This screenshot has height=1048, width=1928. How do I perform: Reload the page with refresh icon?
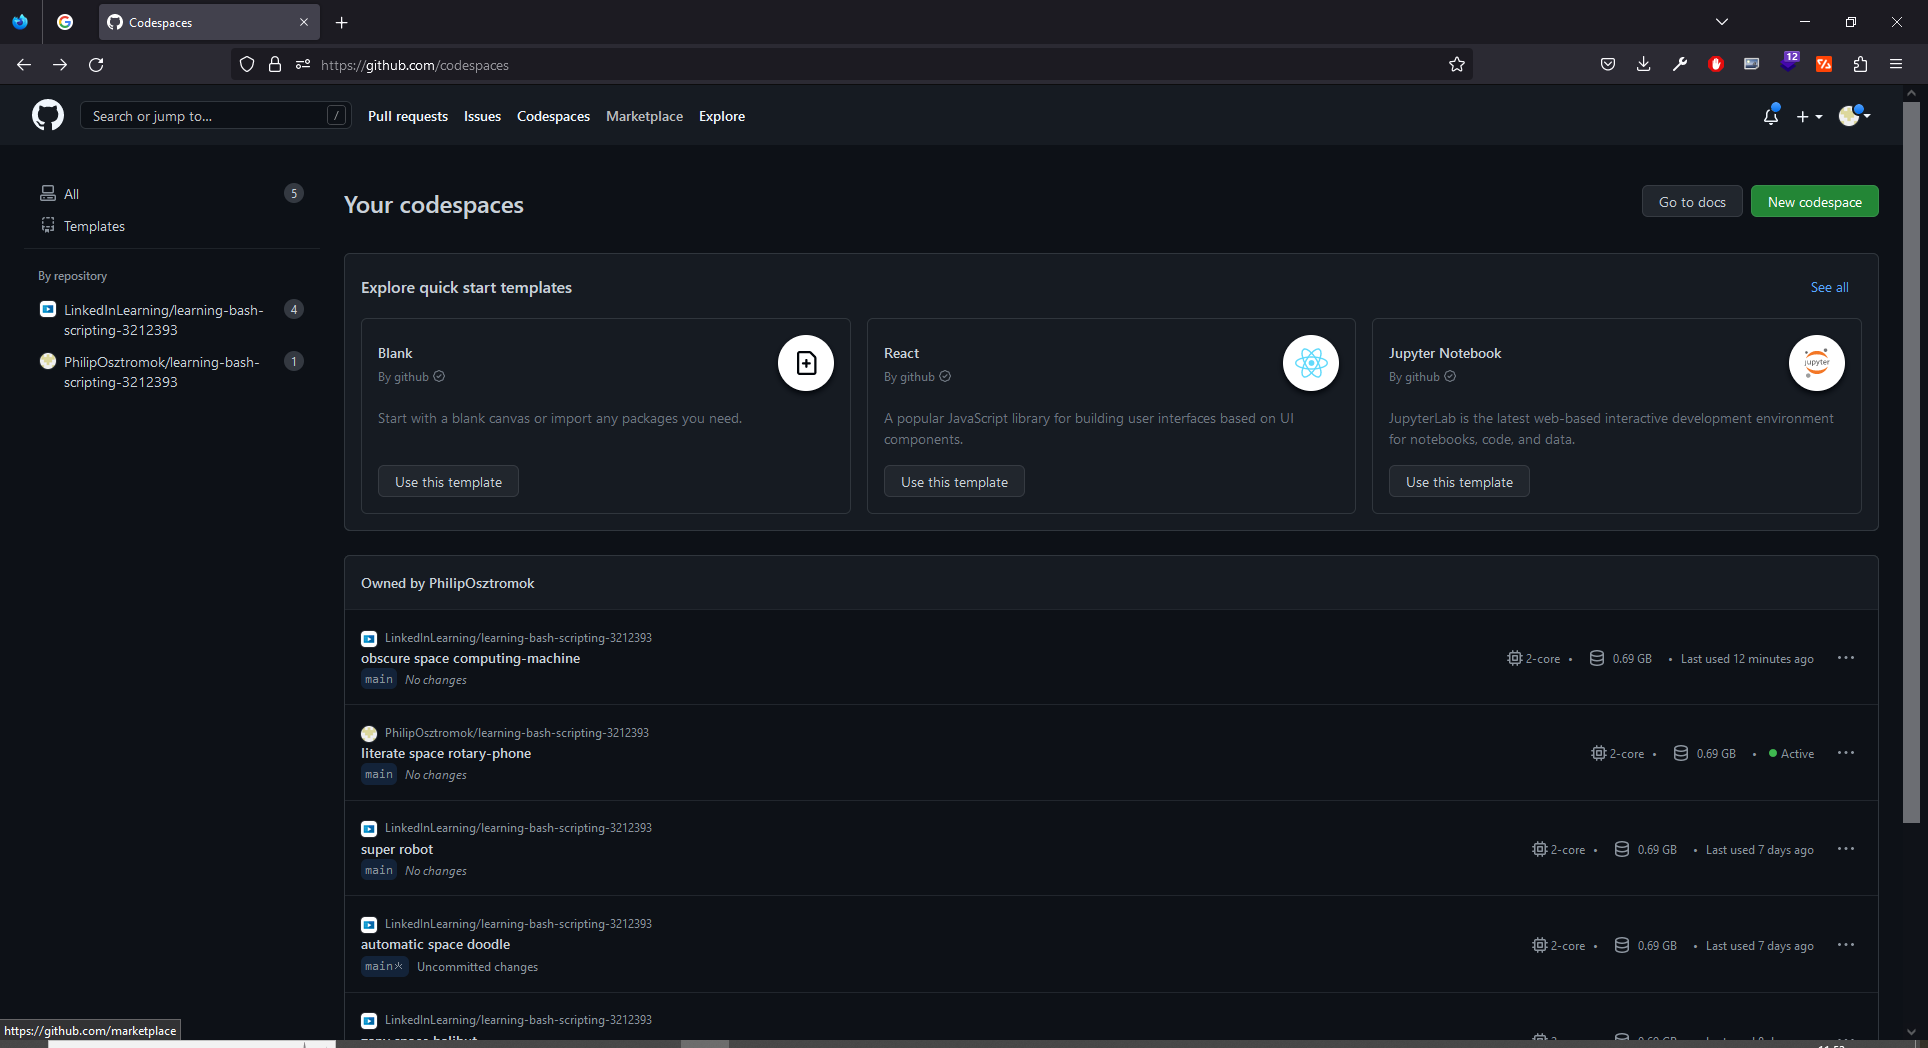(96, 65)
